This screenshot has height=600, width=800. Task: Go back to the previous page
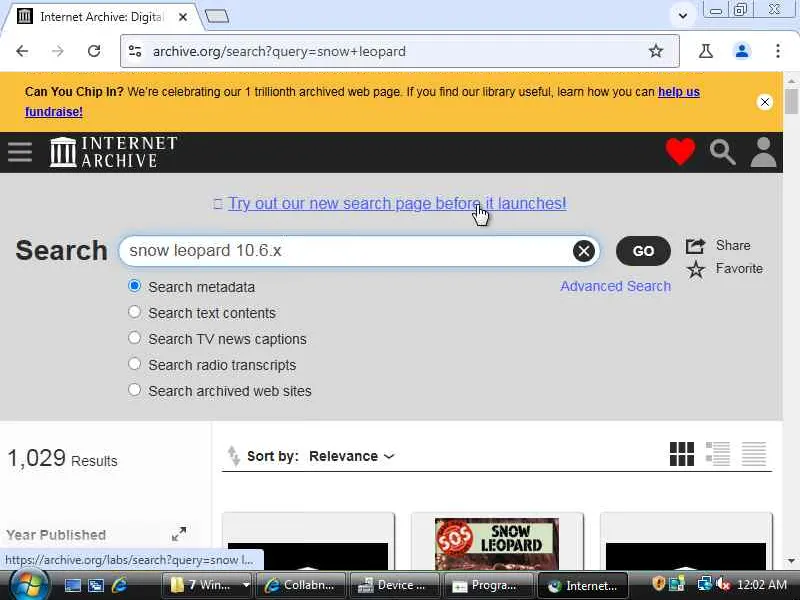click(x=22, y=51)
